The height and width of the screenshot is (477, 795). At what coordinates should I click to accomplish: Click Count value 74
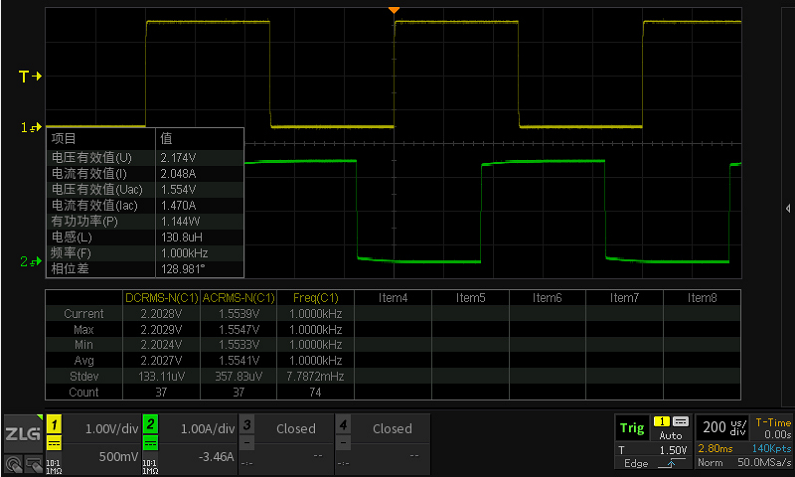[315, 392]
